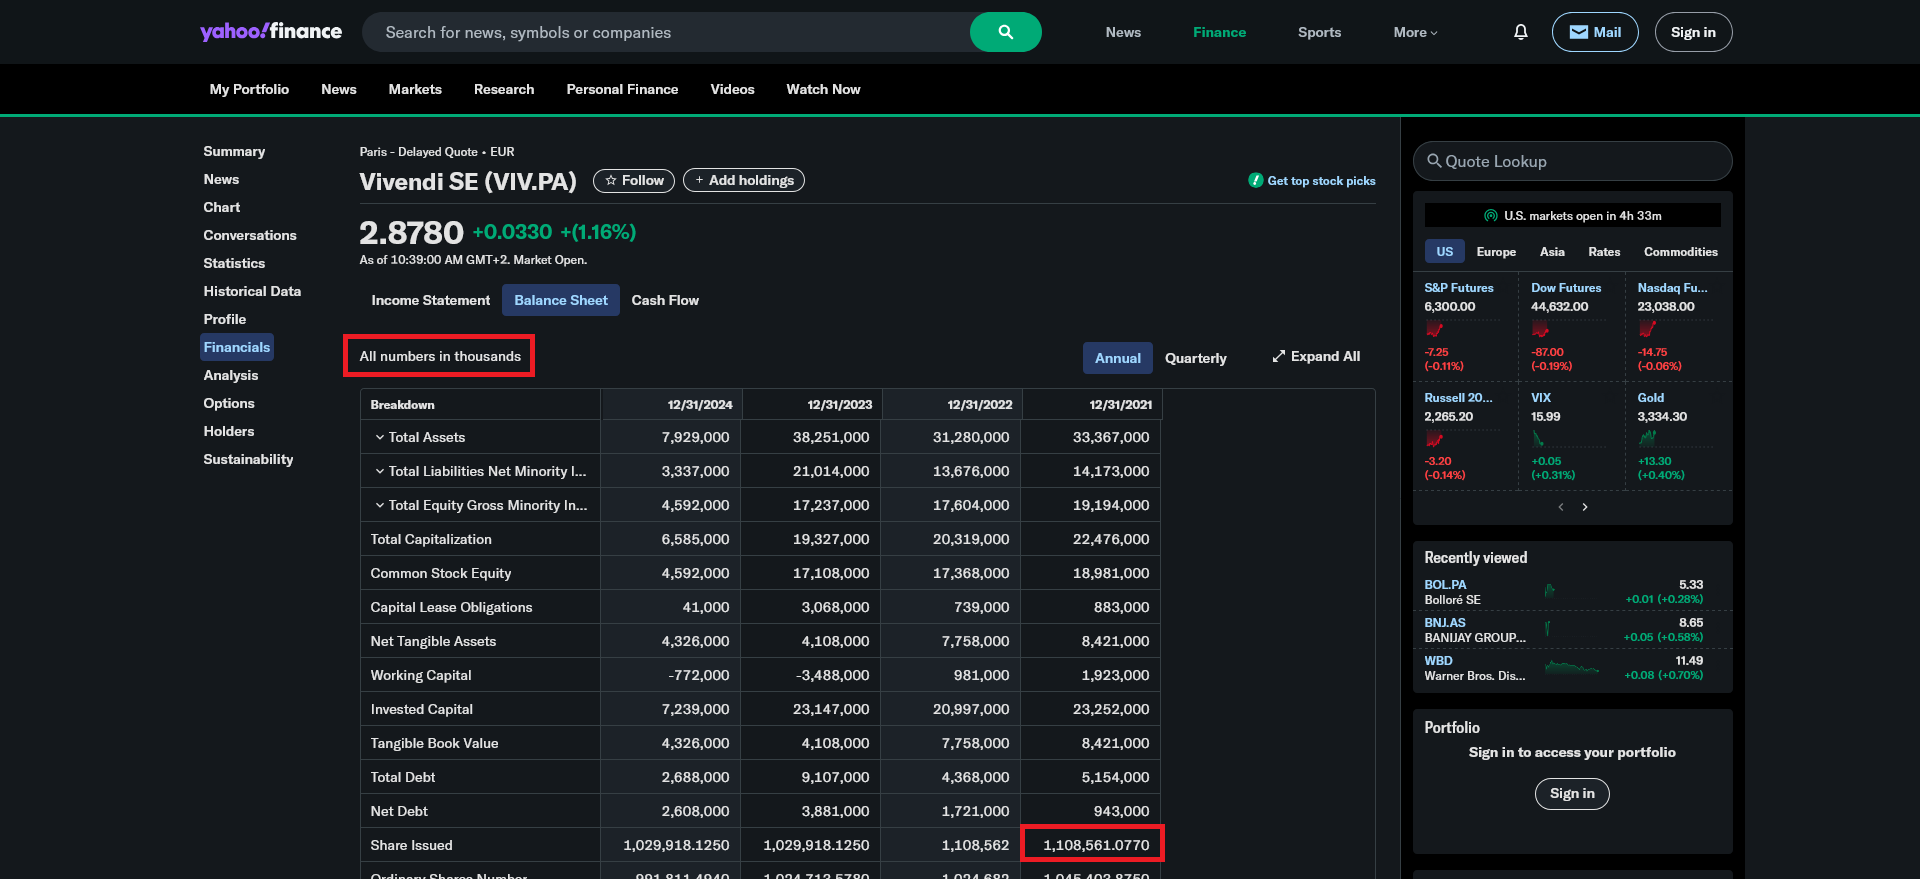1920x879 pixels.
Task: Open Summary in the left sidebar
Action: 234,151
